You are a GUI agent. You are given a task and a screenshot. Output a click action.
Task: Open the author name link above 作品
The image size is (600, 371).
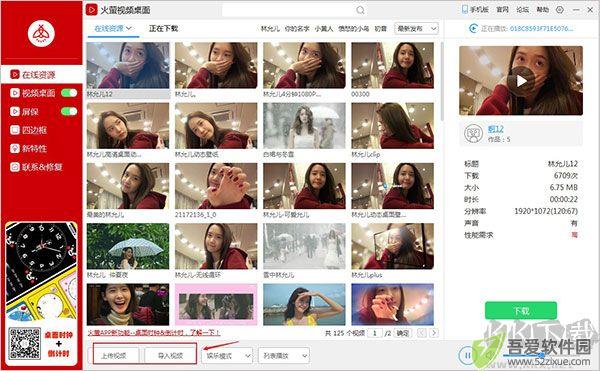496,129
